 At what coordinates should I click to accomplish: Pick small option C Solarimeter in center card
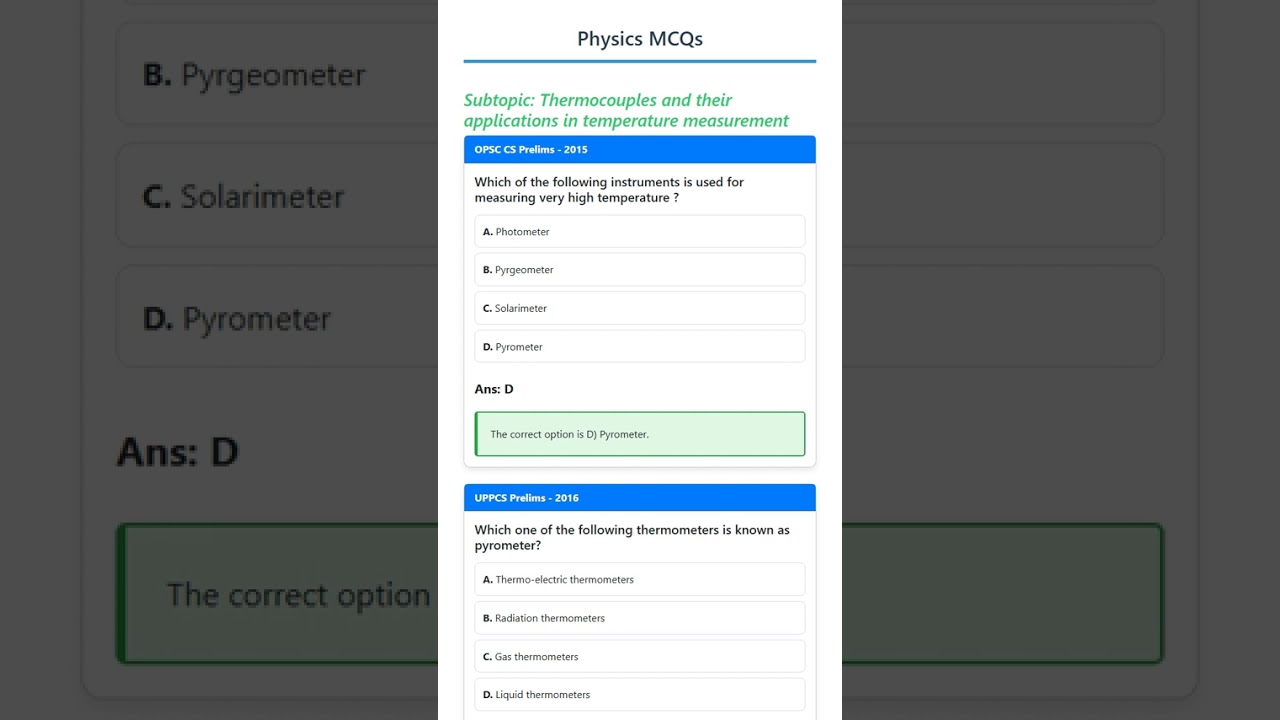click(x=639, y=308)
